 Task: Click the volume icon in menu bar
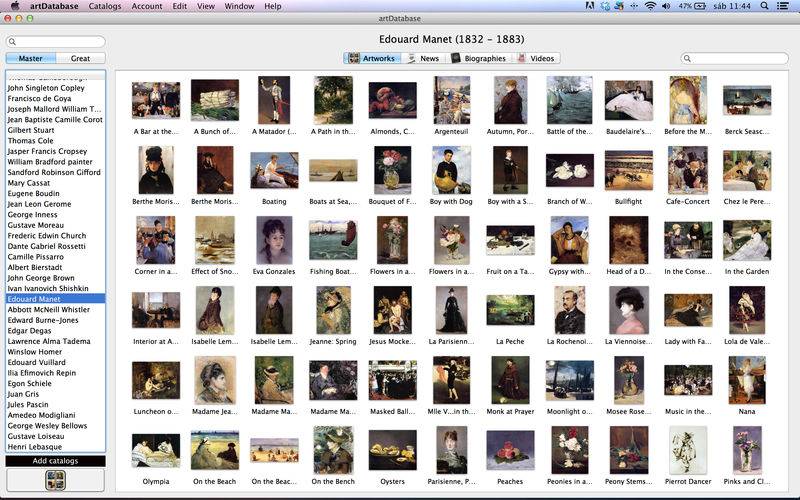pyautogui.click(x=666, y=6)
